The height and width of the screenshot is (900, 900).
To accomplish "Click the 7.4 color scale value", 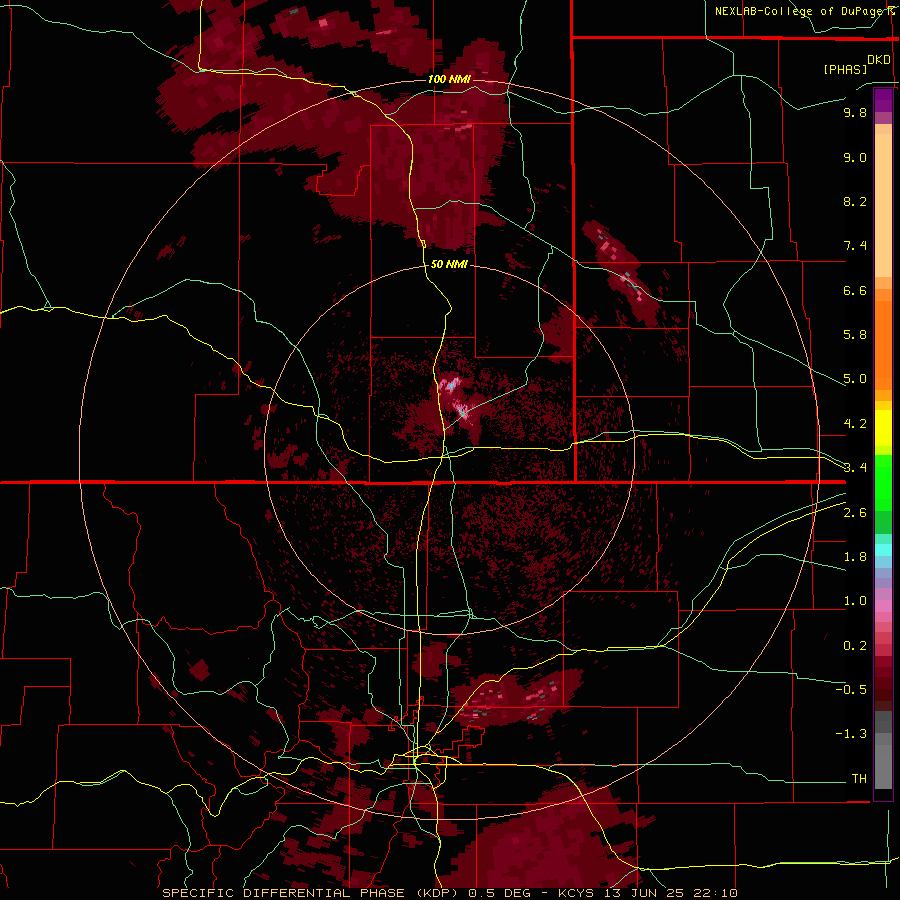I will (855, 246).
